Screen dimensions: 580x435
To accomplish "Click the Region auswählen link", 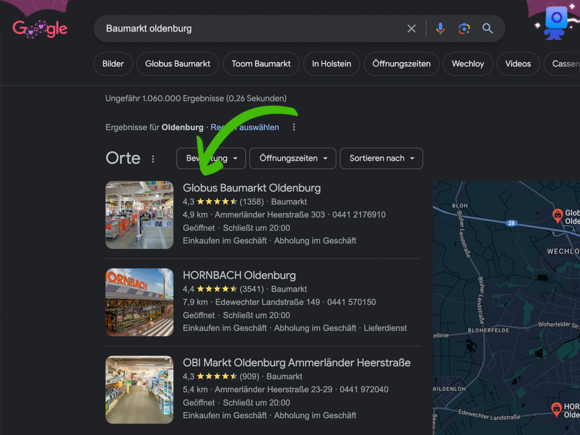I will [x=245, y=127].
